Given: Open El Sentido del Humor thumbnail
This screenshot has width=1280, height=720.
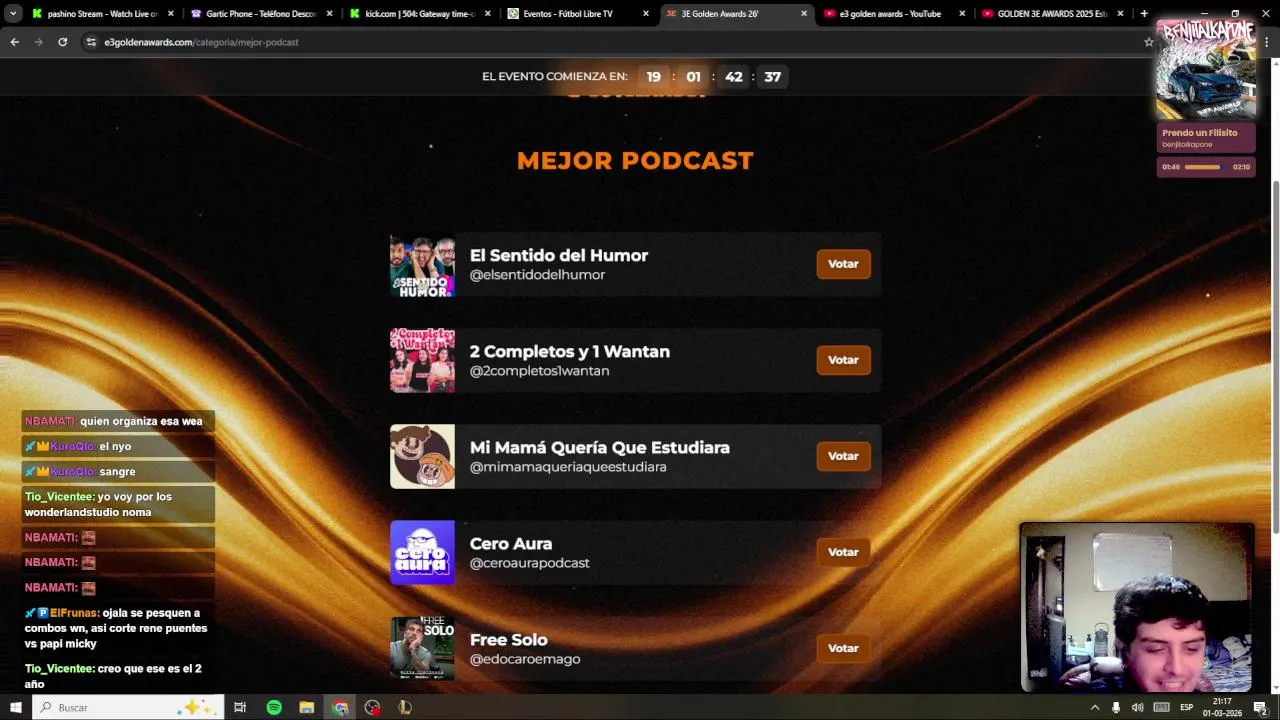Looking at the screenshot, I should coord(422,265).
